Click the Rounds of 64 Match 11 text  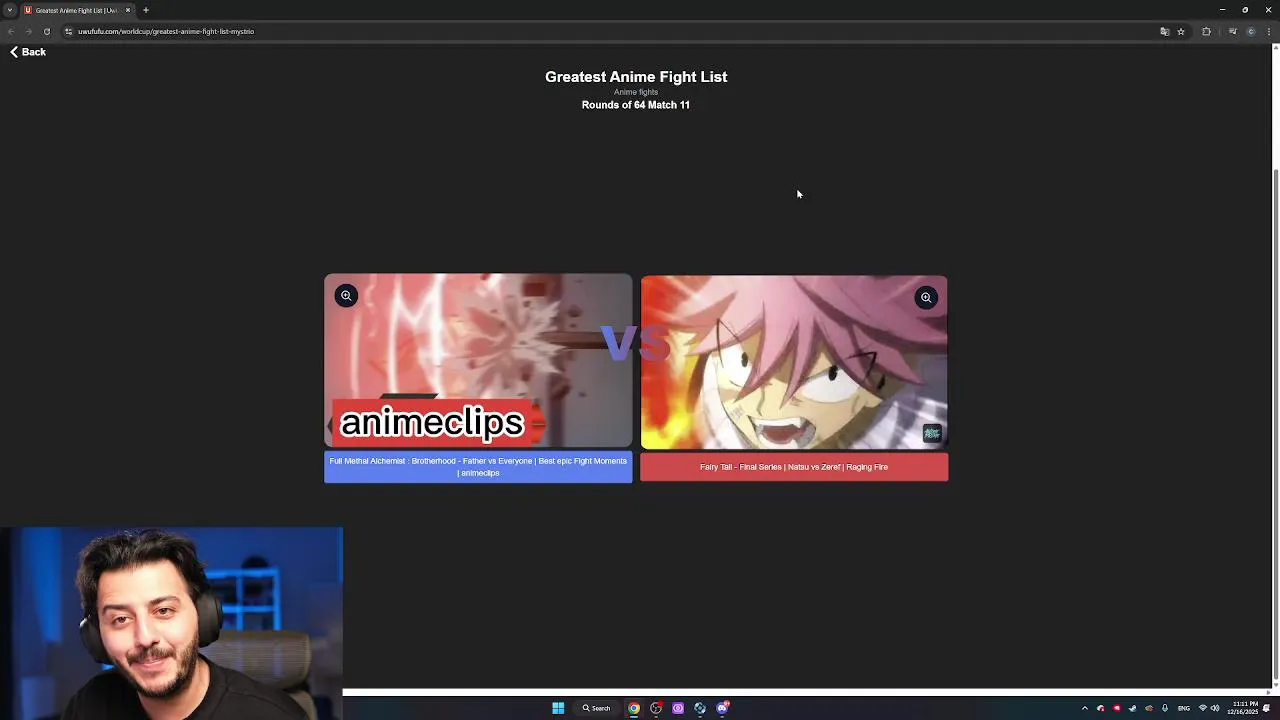click(x=636, y=105)
